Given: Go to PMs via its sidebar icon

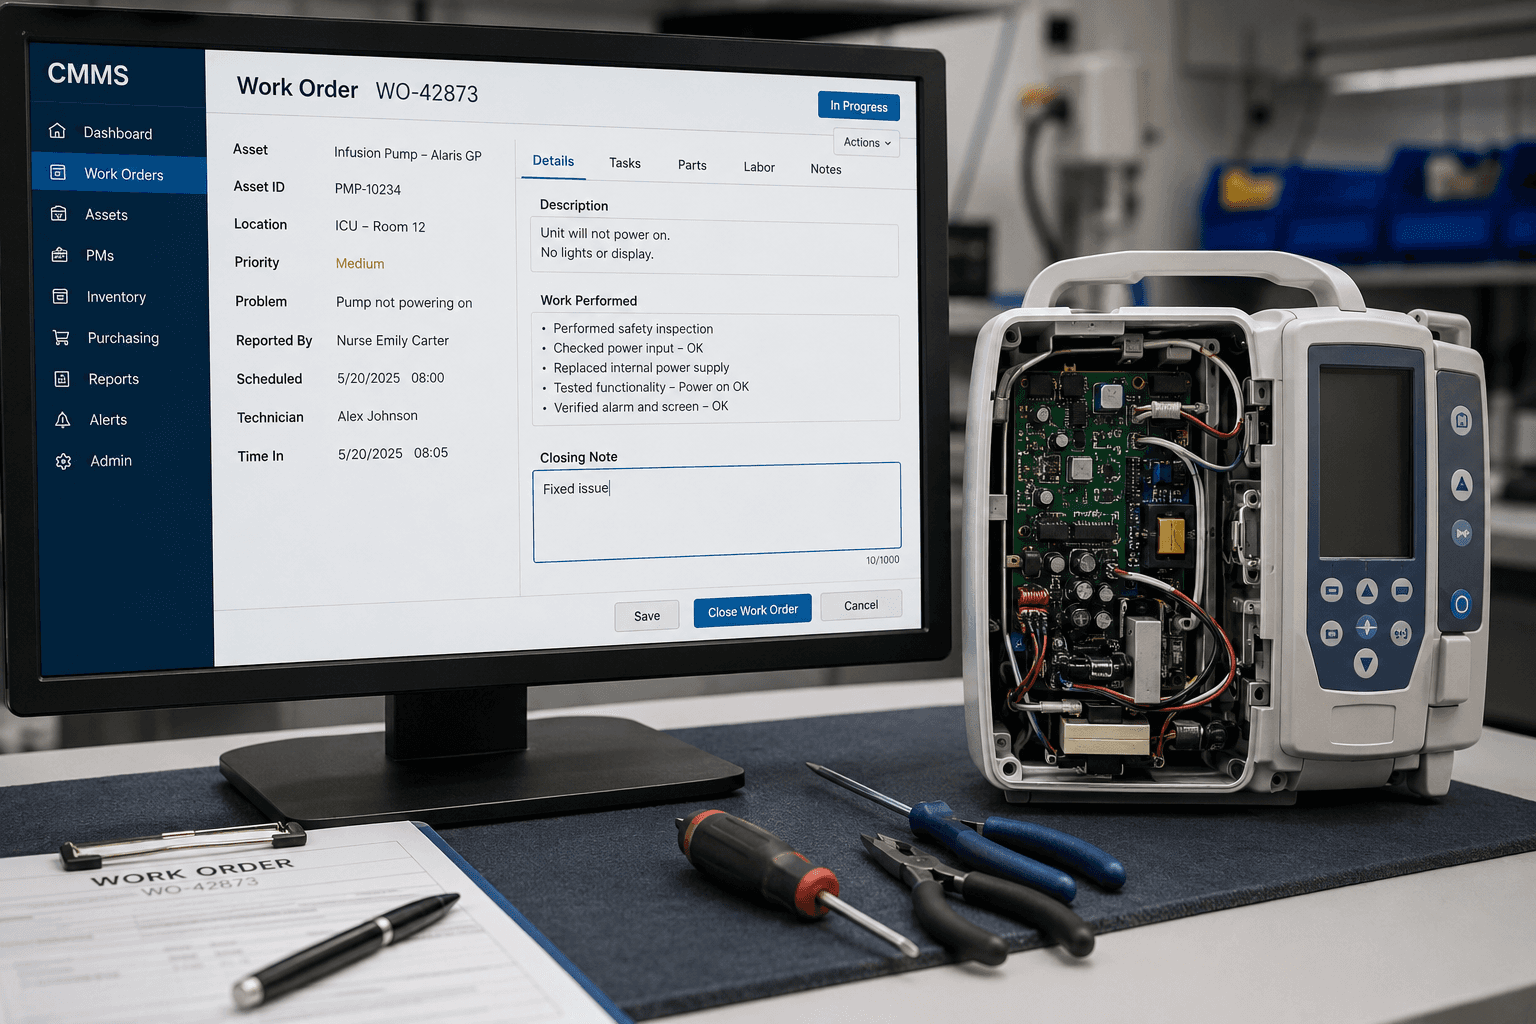Looking at the screenshot, I should tap(60, 255).
